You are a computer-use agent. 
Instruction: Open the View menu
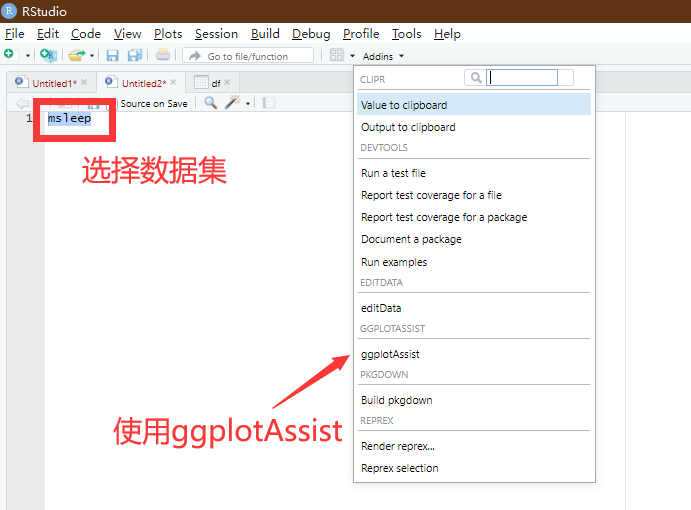tap(127, 34)
